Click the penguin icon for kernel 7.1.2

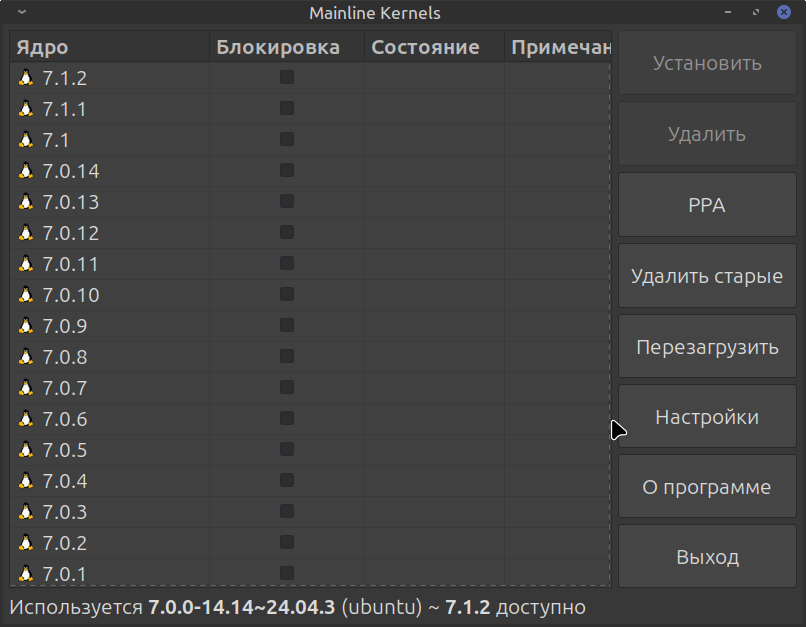[x=26, y=78]
